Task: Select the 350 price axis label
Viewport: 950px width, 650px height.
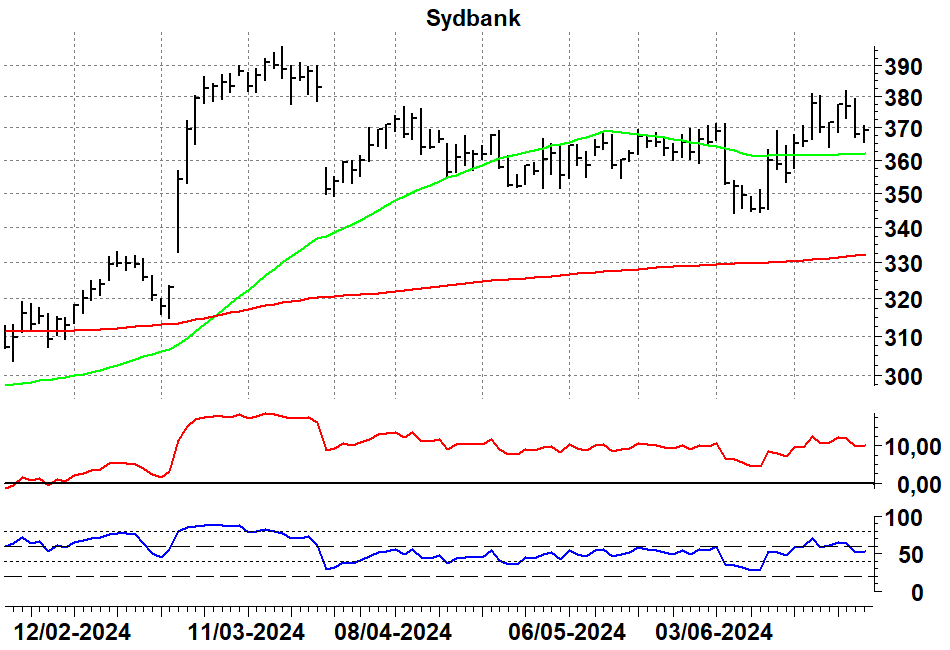Action: pos(903,195)
